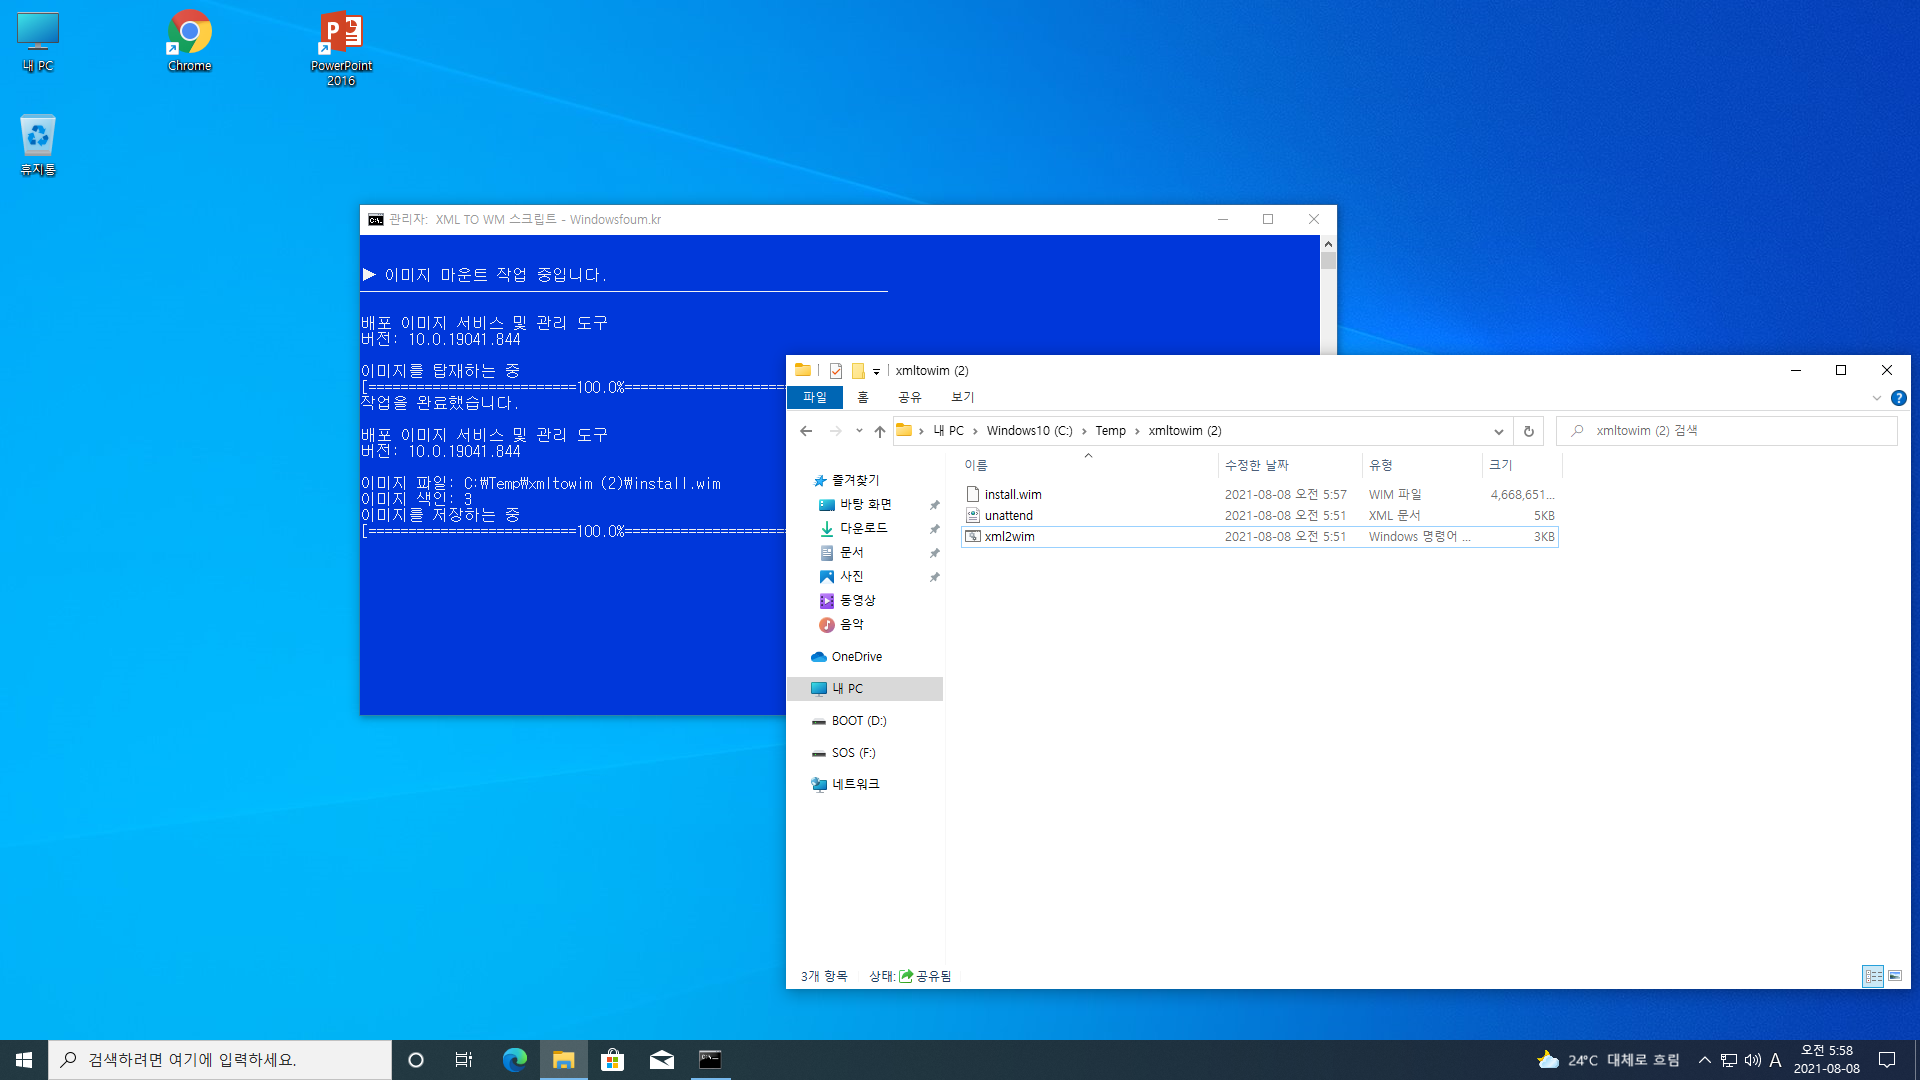
Task: Open the notification center icon
Action: tap(1887, 1060)
